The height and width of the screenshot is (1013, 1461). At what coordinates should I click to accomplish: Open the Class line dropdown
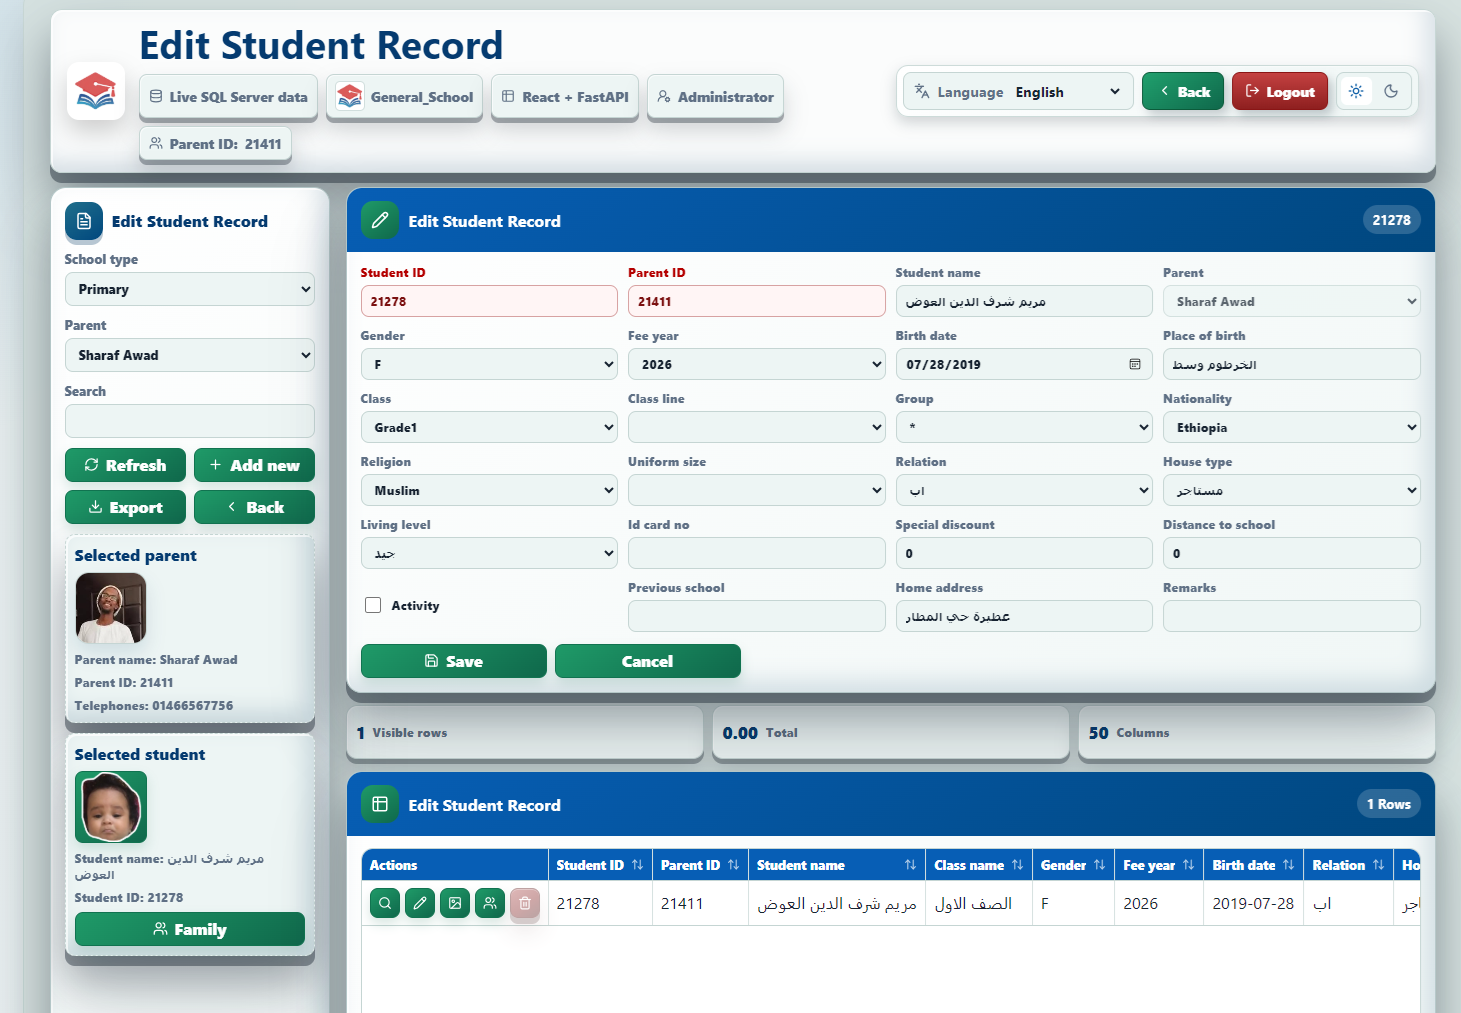[x=756, y=427]
